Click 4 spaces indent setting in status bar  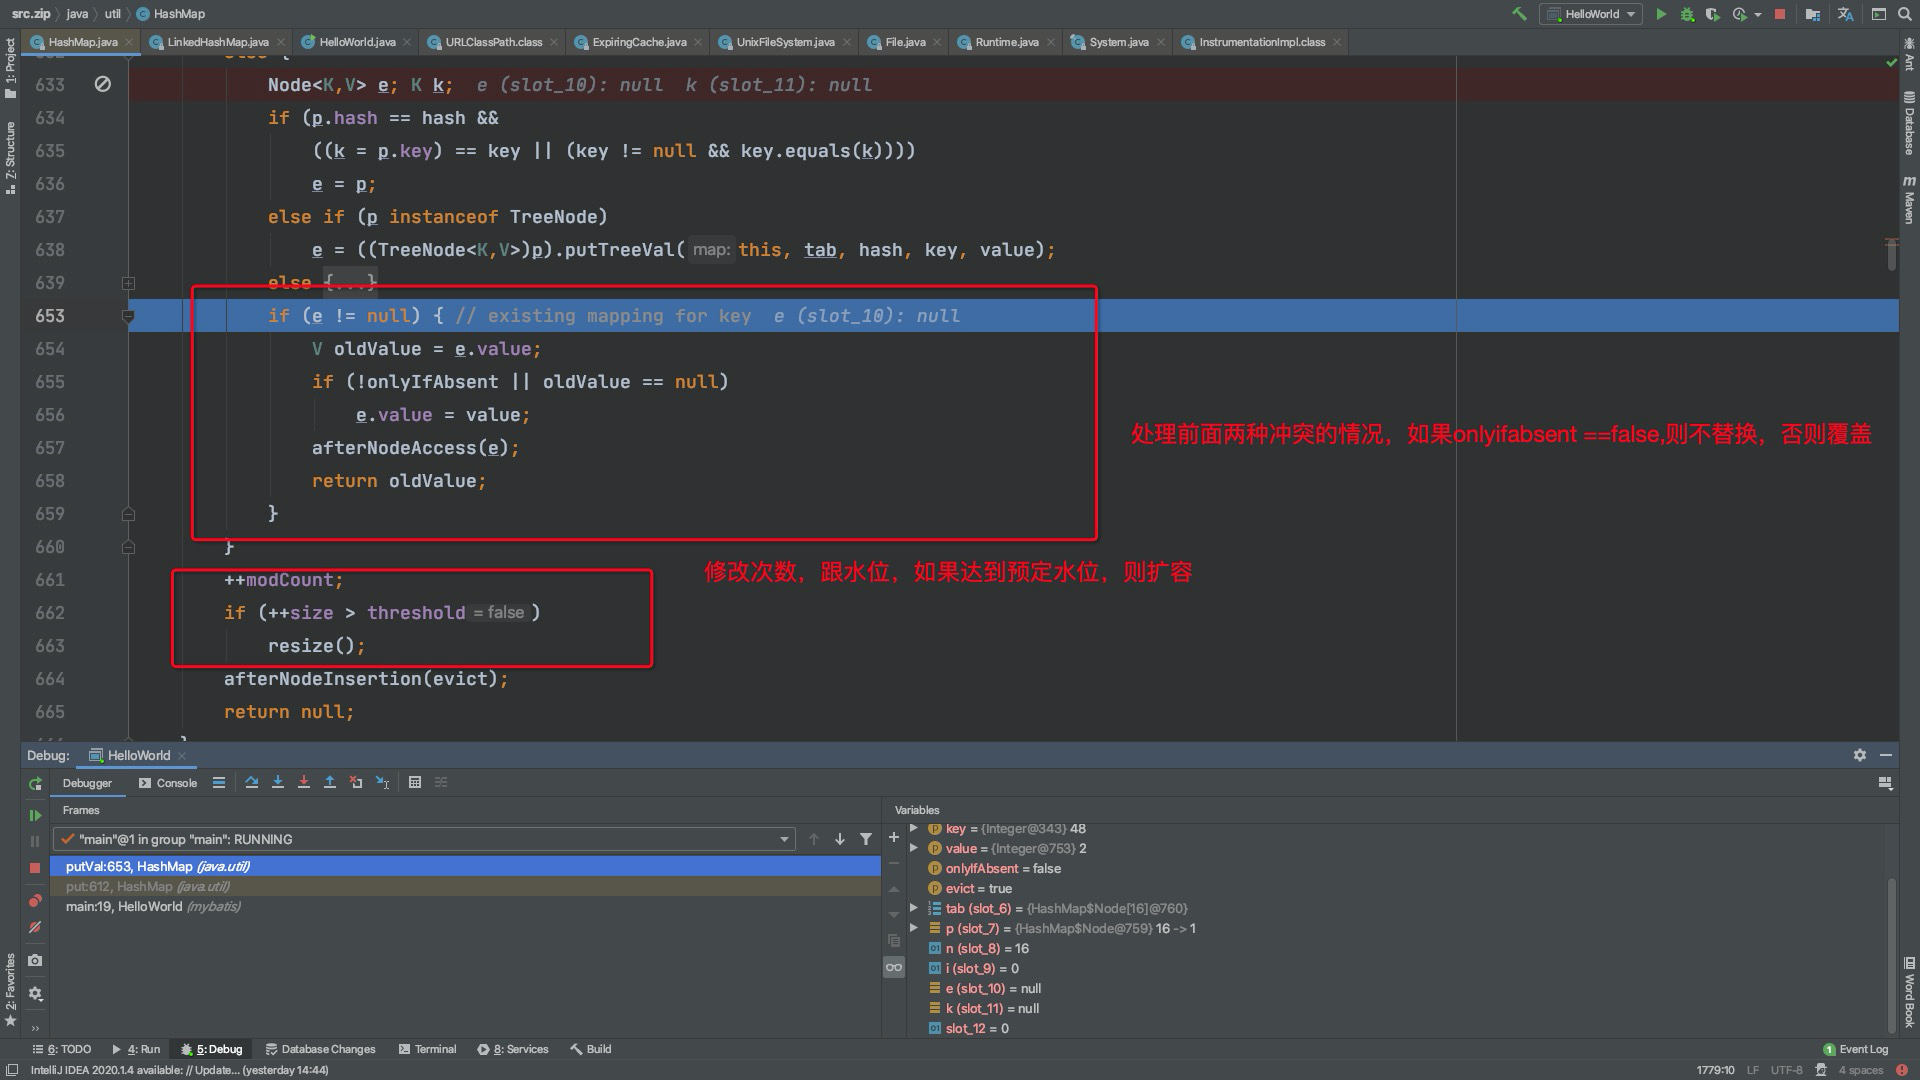[1860, 1070]
